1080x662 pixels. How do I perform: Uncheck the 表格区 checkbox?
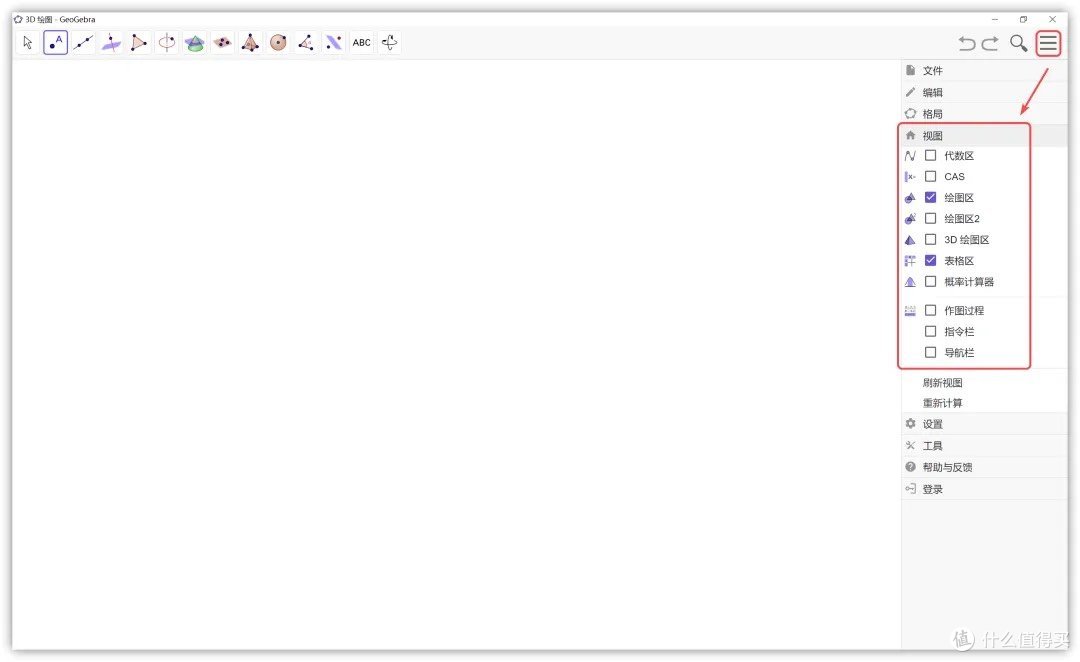point(931,260)
